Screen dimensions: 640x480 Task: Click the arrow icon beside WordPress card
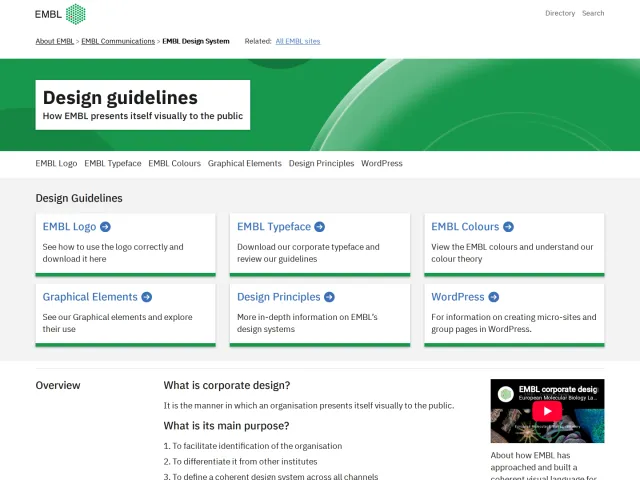(x=493, y=297)
